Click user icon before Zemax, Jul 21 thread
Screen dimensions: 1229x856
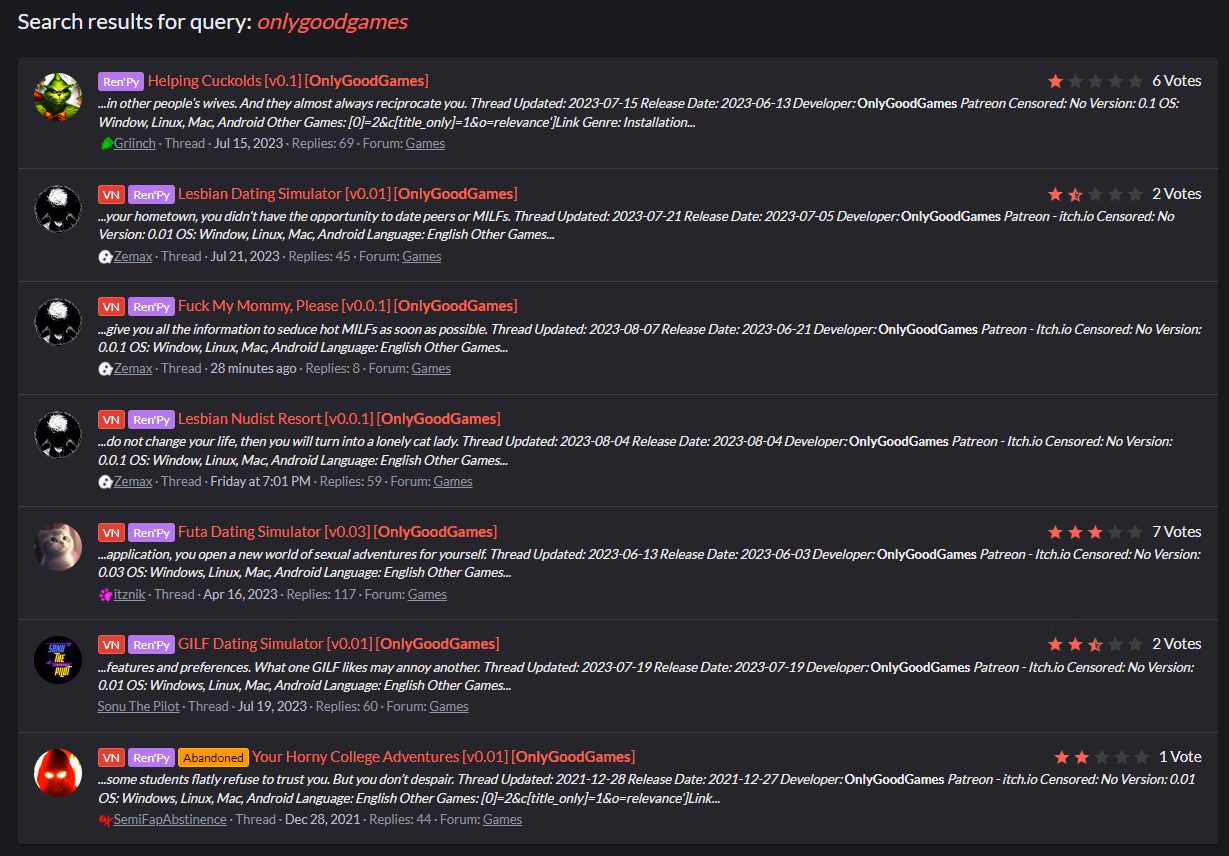(105, 256)
